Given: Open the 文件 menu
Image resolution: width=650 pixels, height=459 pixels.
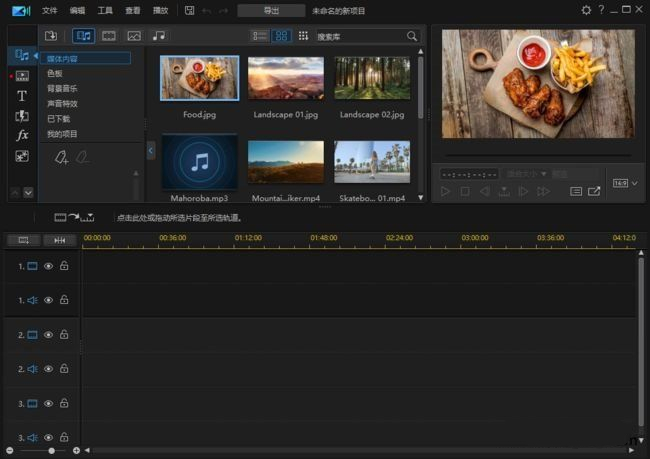Looking at the screenshot, I should [50, 10].
